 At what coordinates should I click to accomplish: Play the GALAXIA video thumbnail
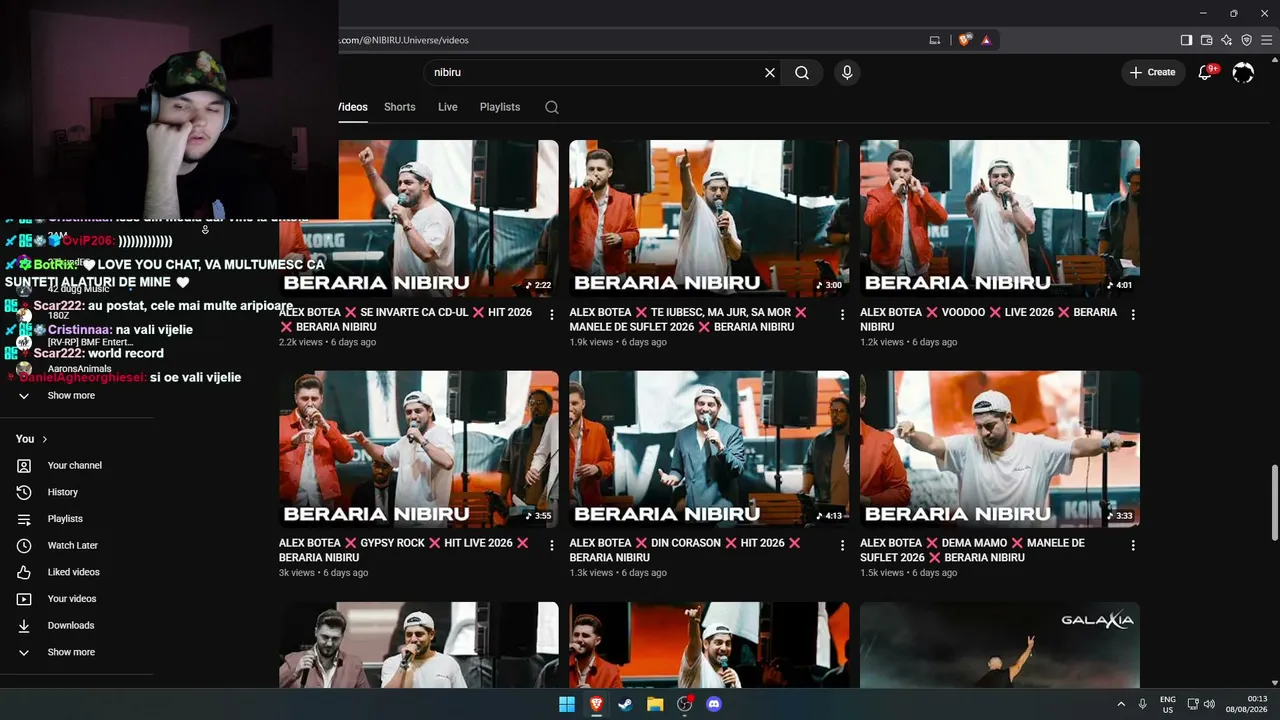point(1000,645)
